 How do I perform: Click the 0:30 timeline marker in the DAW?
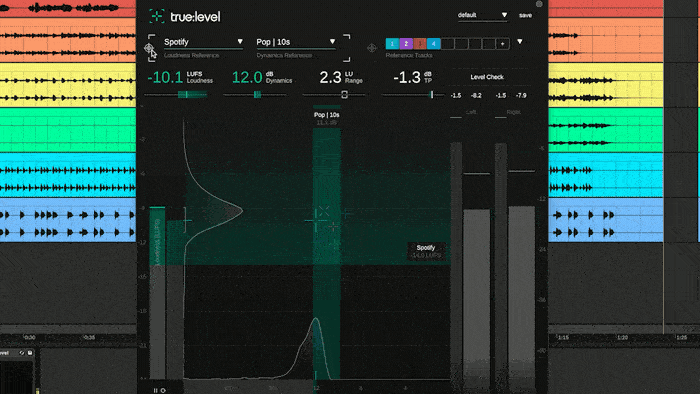tap(29, 337)
